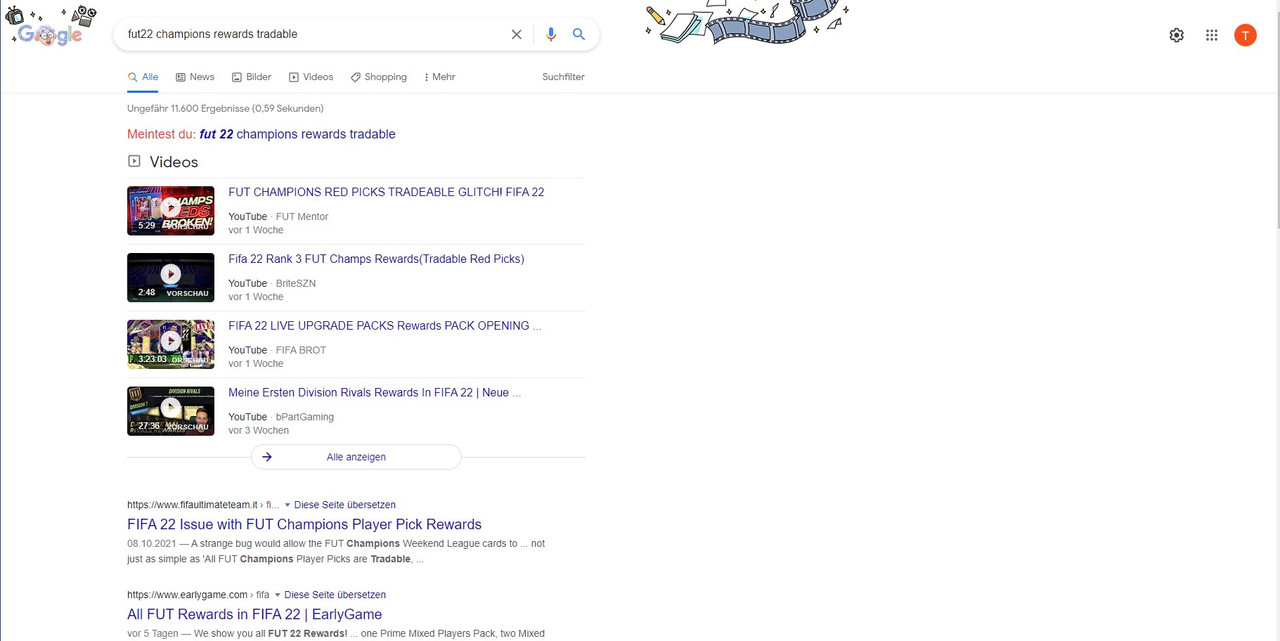Switch to the Bilder tab
Screen dimensions: 1280x641
pyautogui.click(x=252, y=77)
